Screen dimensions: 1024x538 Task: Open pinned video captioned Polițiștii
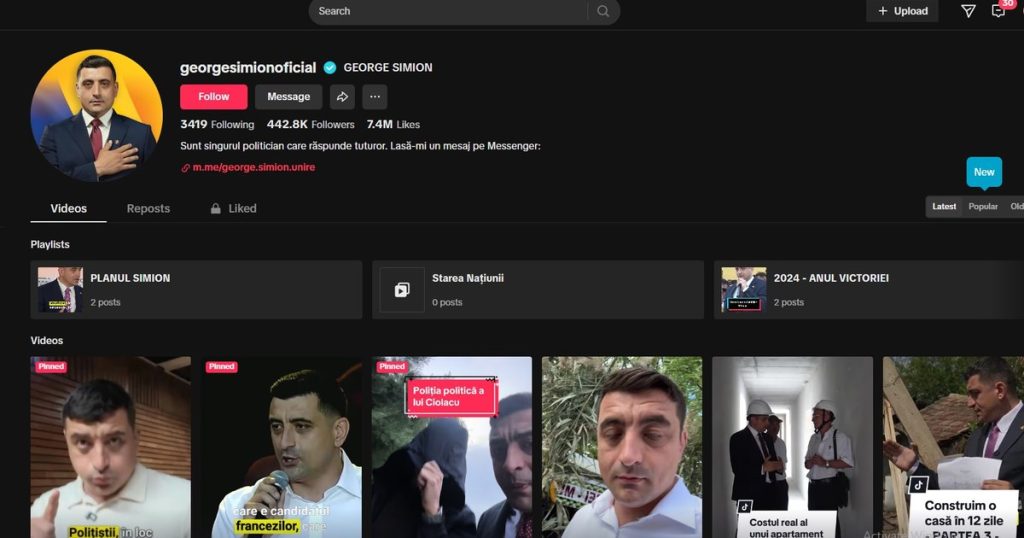pyautogui.click(x=110, y=447)
